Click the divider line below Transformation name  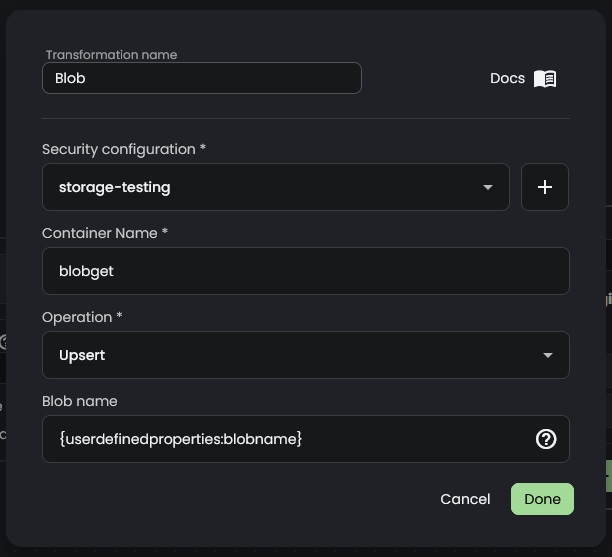click(305, 118)
